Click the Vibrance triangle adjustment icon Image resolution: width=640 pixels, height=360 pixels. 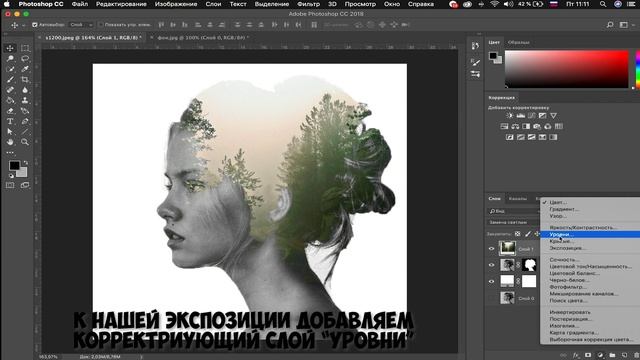pos(553,116)
